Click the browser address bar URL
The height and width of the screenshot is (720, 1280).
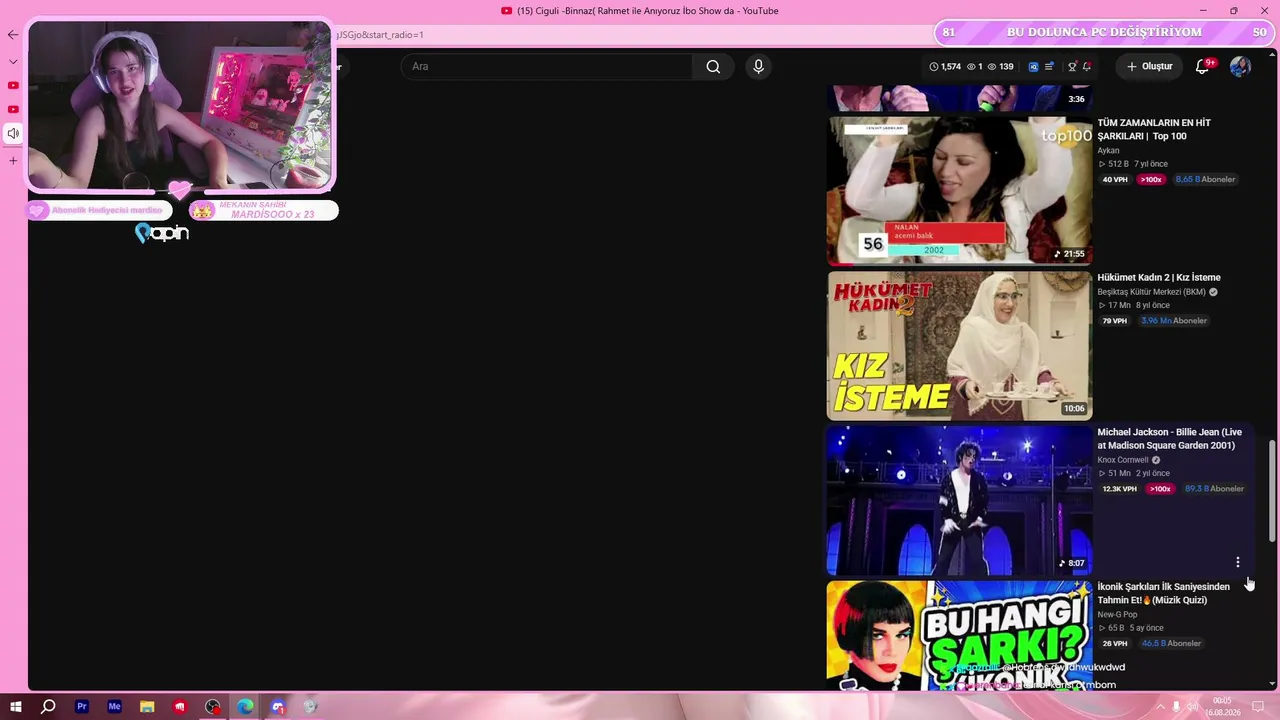coord(380,35)
